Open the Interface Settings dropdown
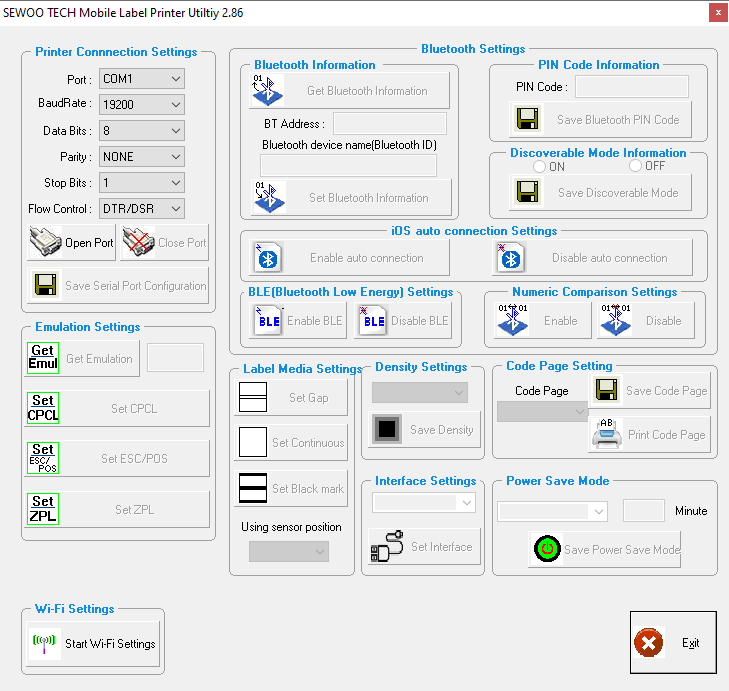Viewport: 729px width, 691px height. (x=424, y=502)
